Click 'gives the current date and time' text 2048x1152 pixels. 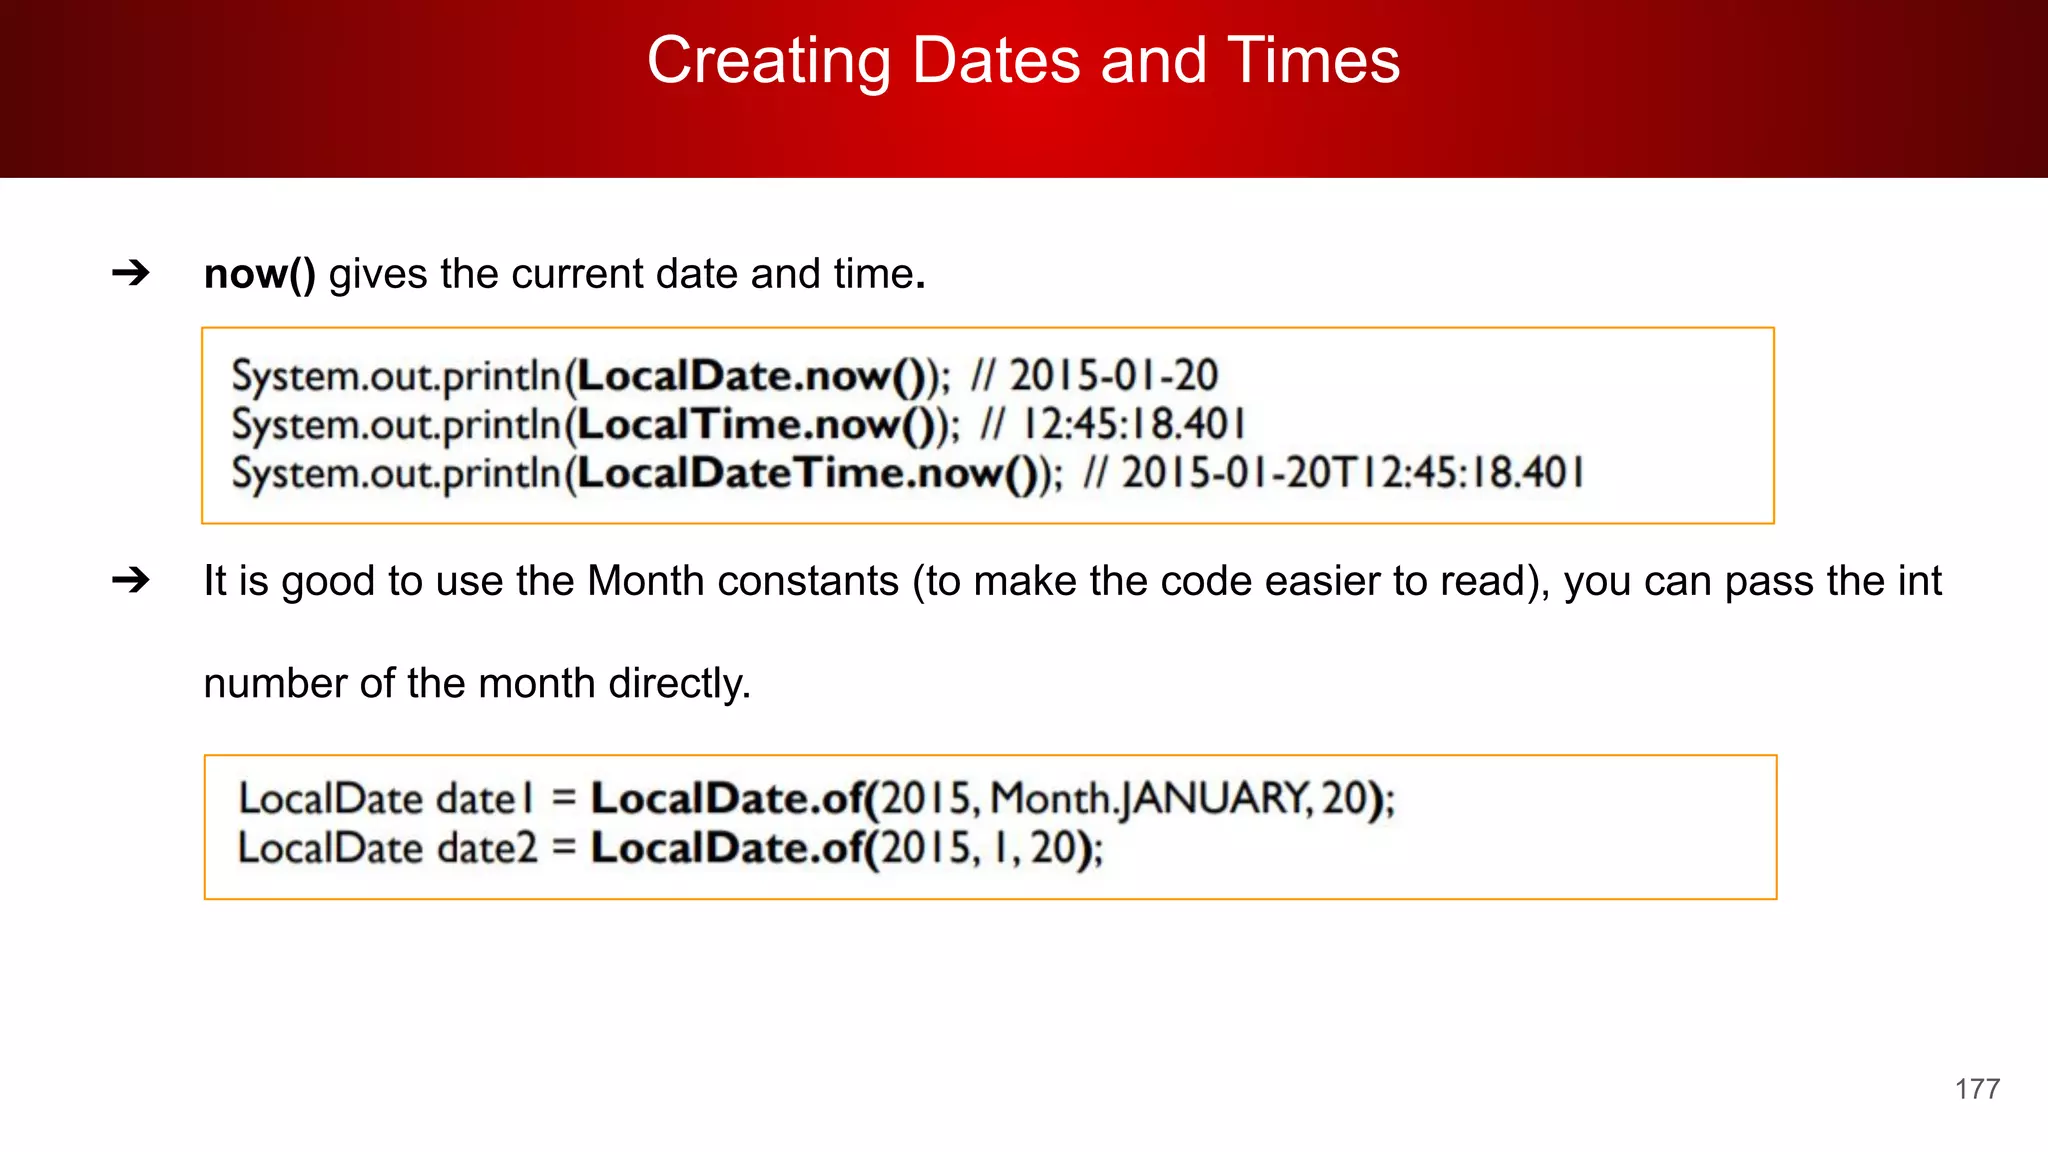626,274
